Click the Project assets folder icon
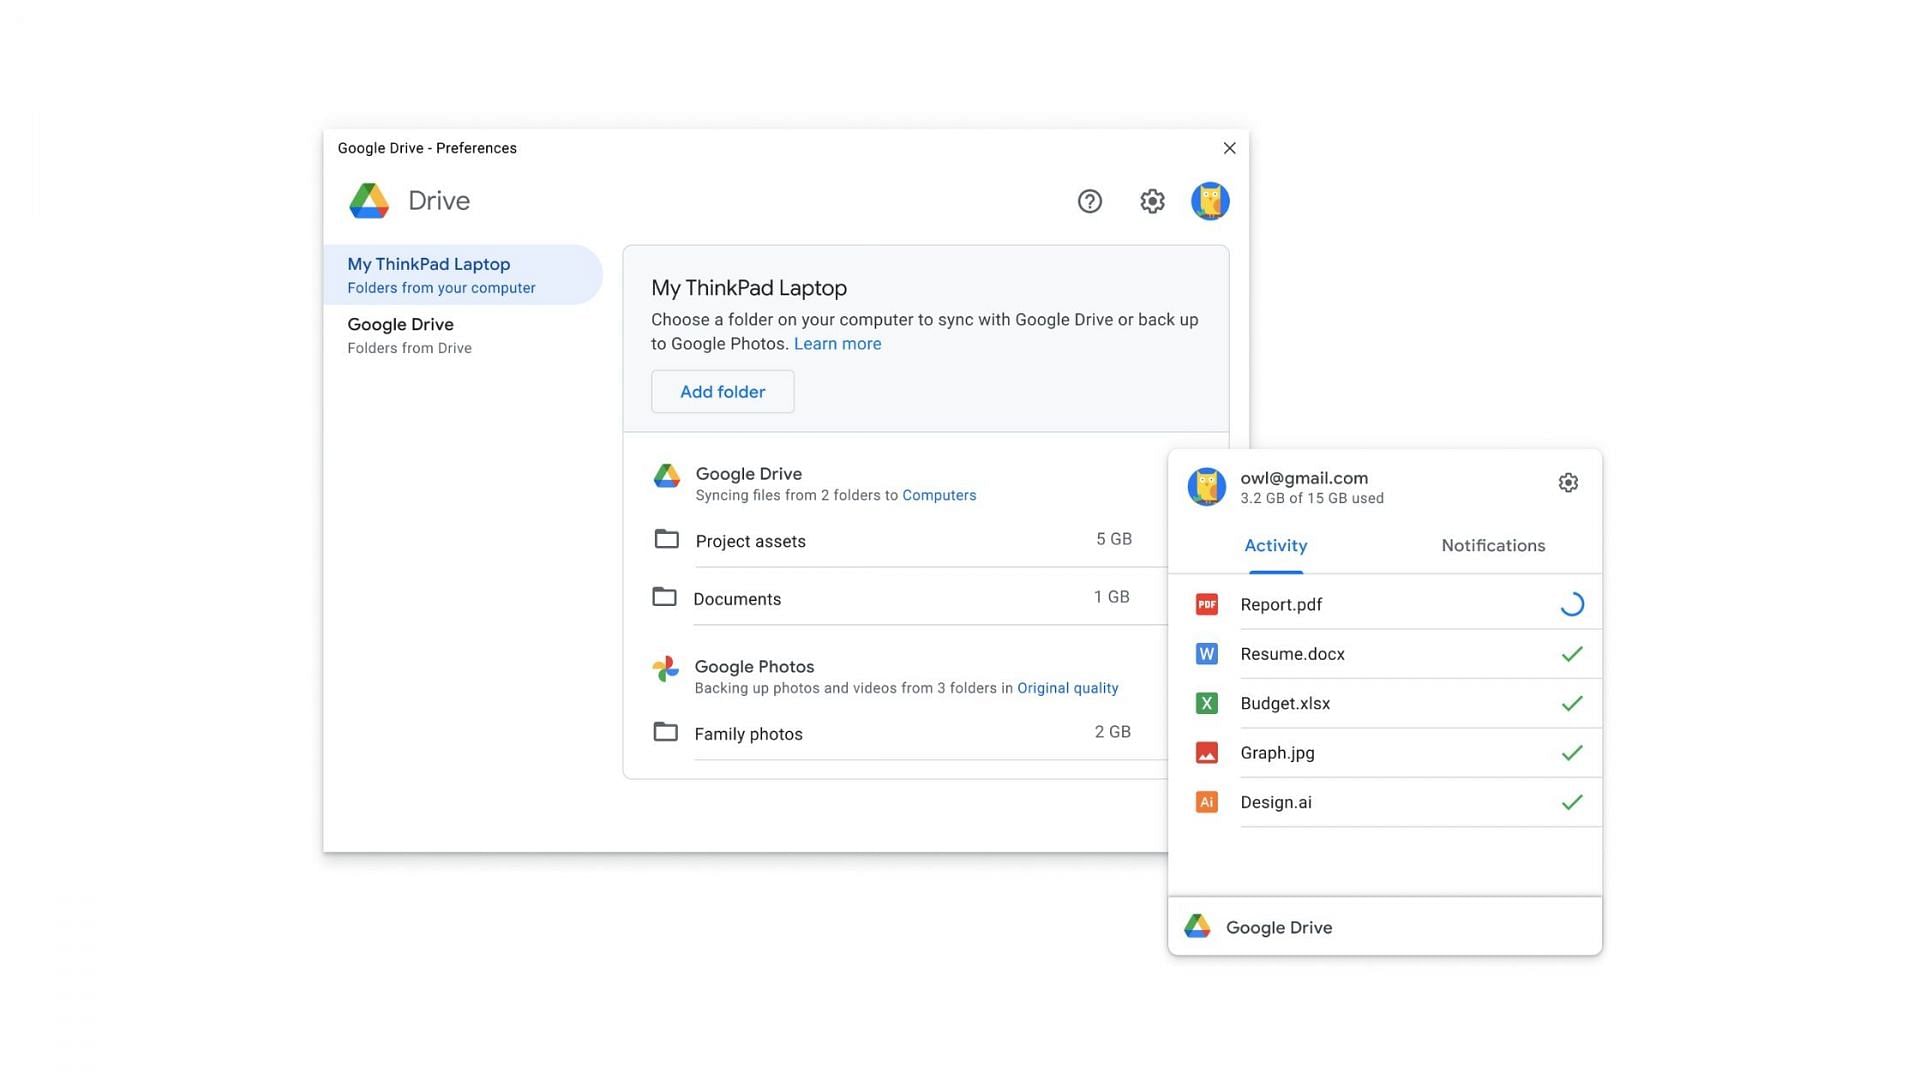Viewport: 1920px width, 1080px height. pyautogui.click(x=666, y=539)
